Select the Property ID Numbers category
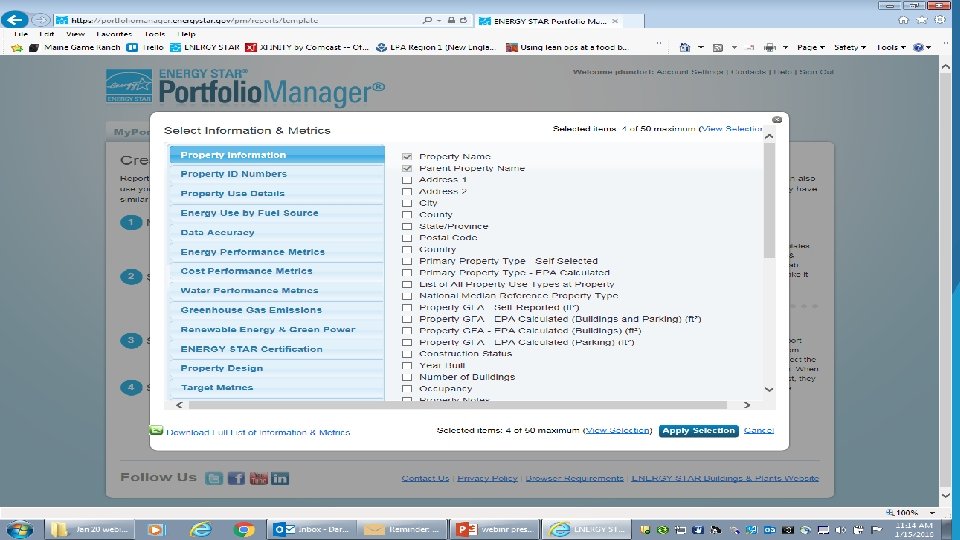The width and height of the screenshot is (960, 540). click(277, 174)
